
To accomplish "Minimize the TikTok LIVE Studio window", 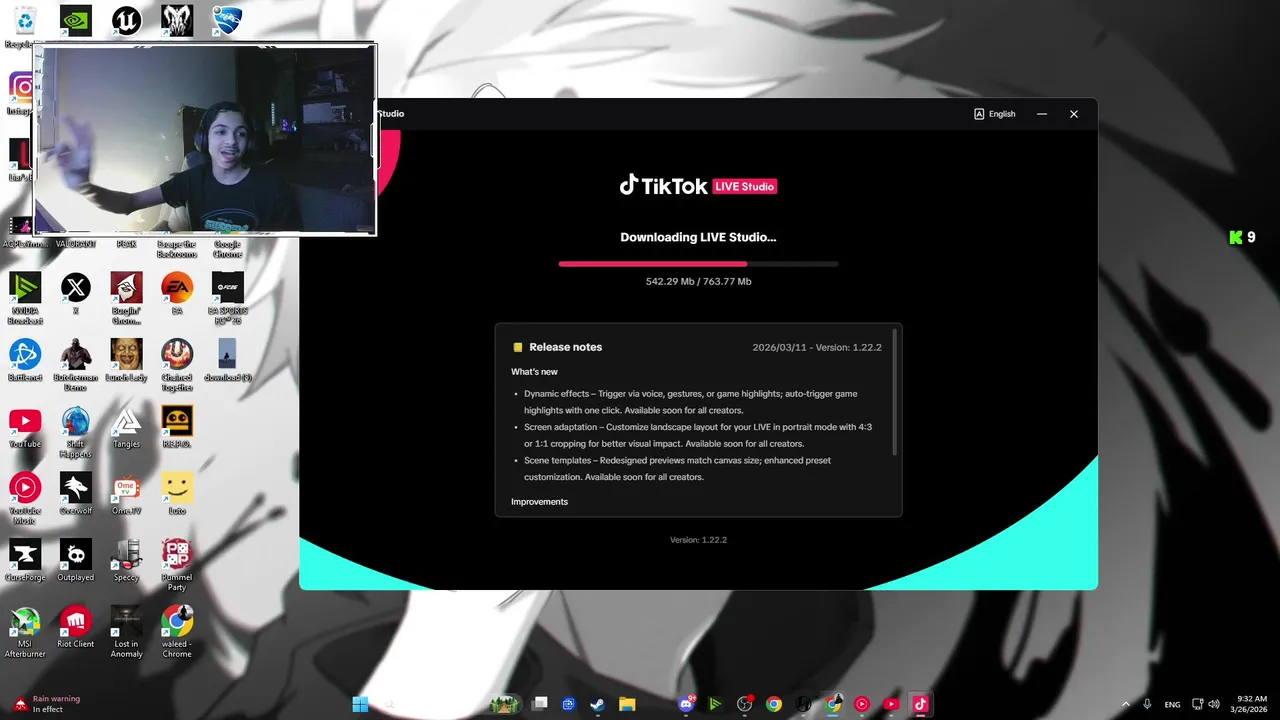I will (1042, 114).
